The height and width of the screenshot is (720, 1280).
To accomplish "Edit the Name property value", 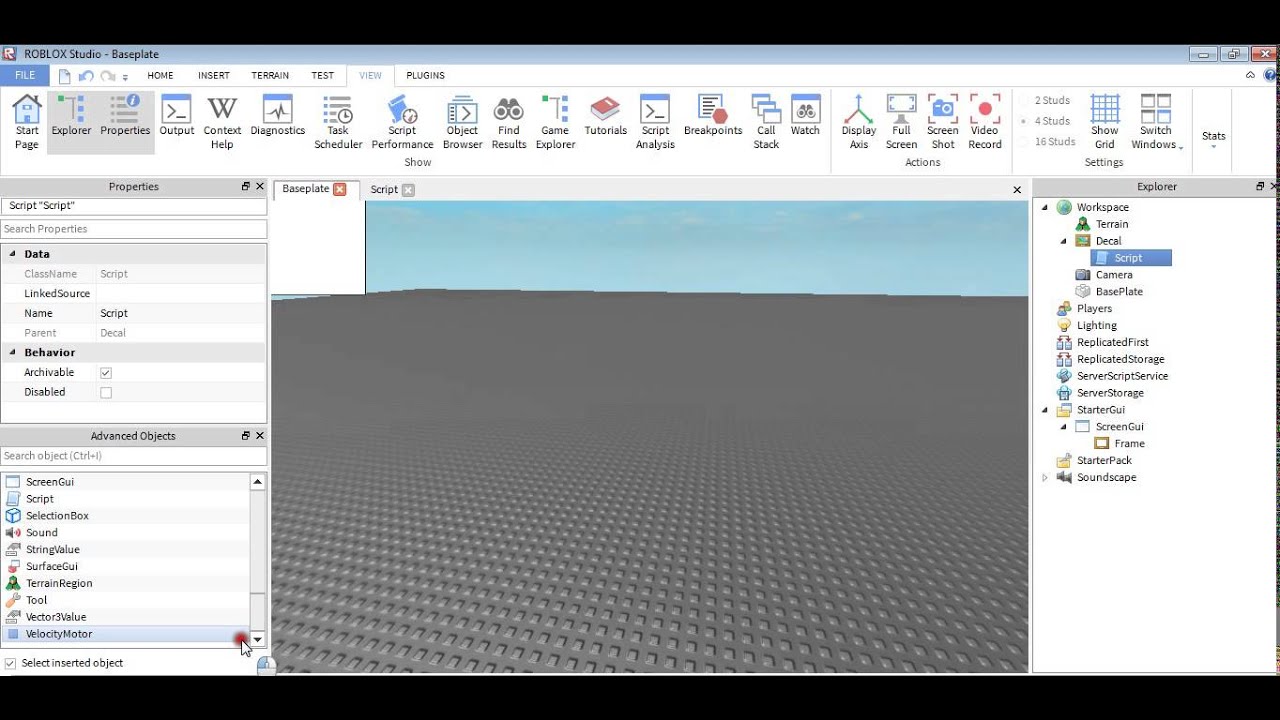I will [x=181, y=313].
